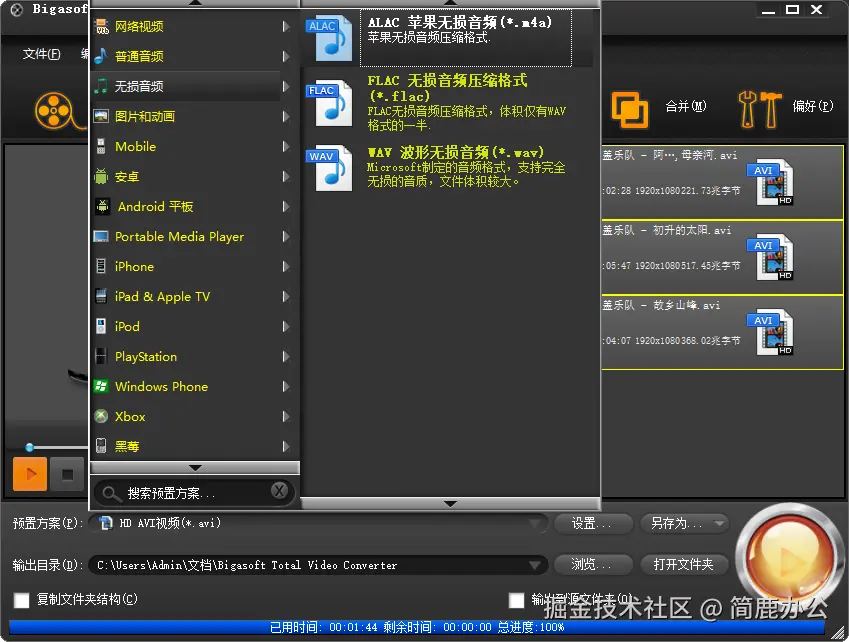Click the 普通音频 music note icon
Viewport: 849px width, 642px height.
pyautogui.click(x=101, y=56)
